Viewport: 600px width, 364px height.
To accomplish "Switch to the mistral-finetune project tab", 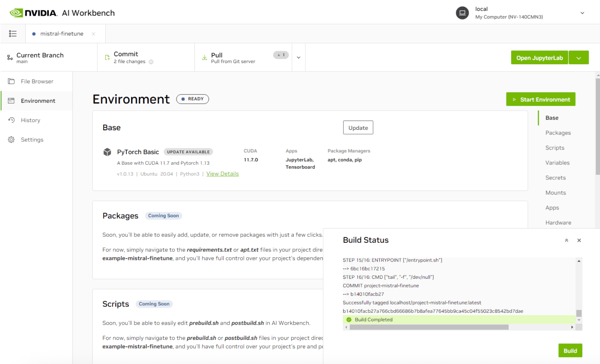I will (x=62, y=34).
